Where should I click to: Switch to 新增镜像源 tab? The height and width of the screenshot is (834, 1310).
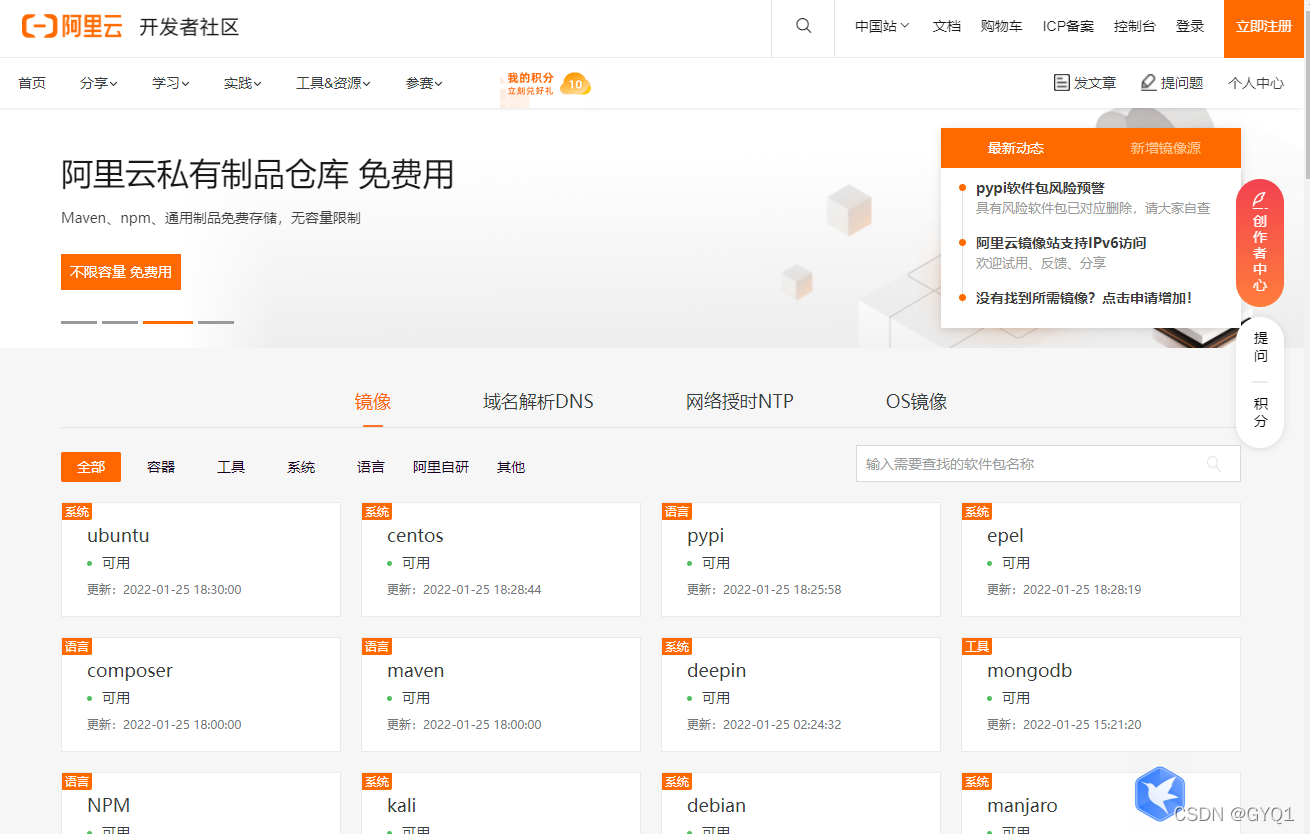[x=1166, y=148]
